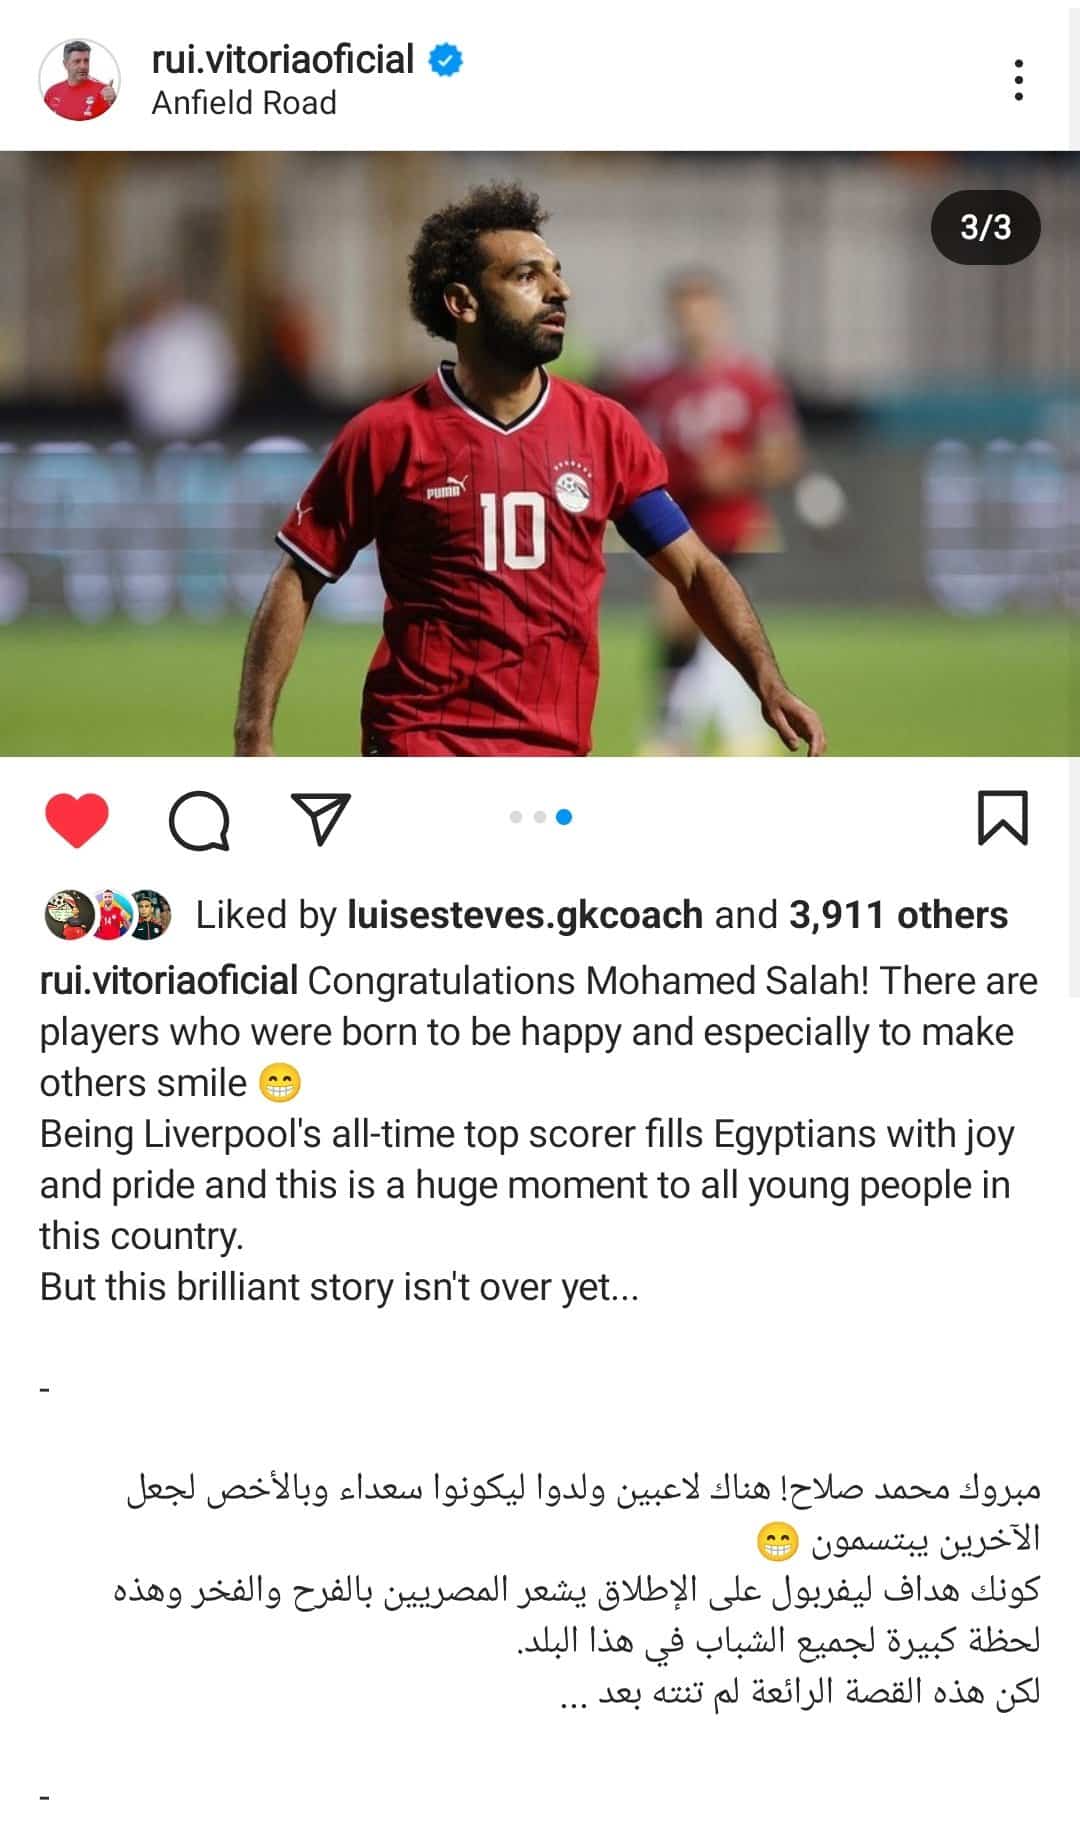Tap the Mohamed Salah post photo
1080x1825 pixels.
tap(540, 453)
